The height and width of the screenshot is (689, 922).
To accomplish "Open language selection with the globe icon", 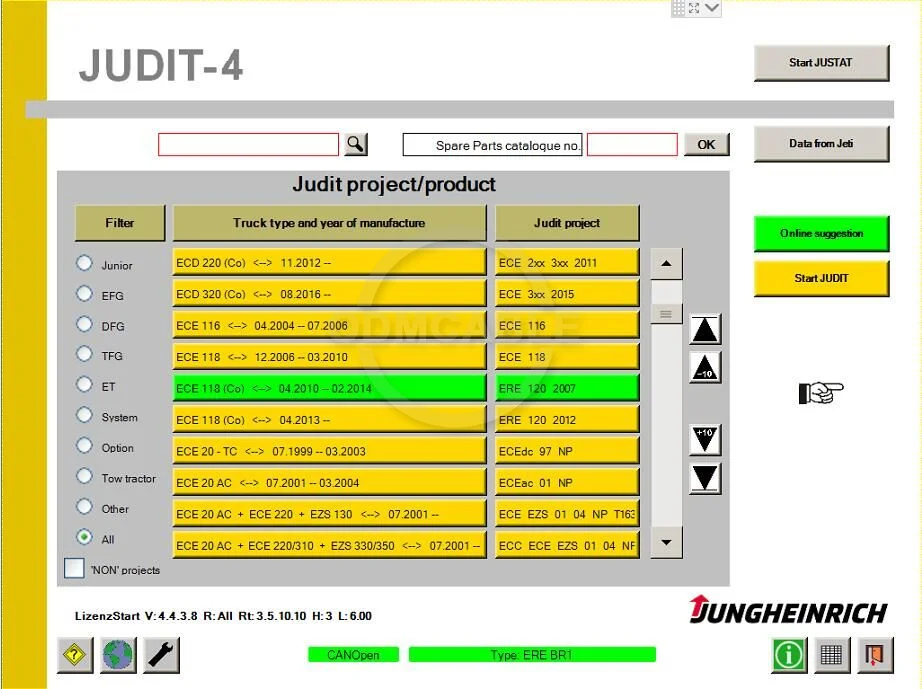I will pos(118,654).
